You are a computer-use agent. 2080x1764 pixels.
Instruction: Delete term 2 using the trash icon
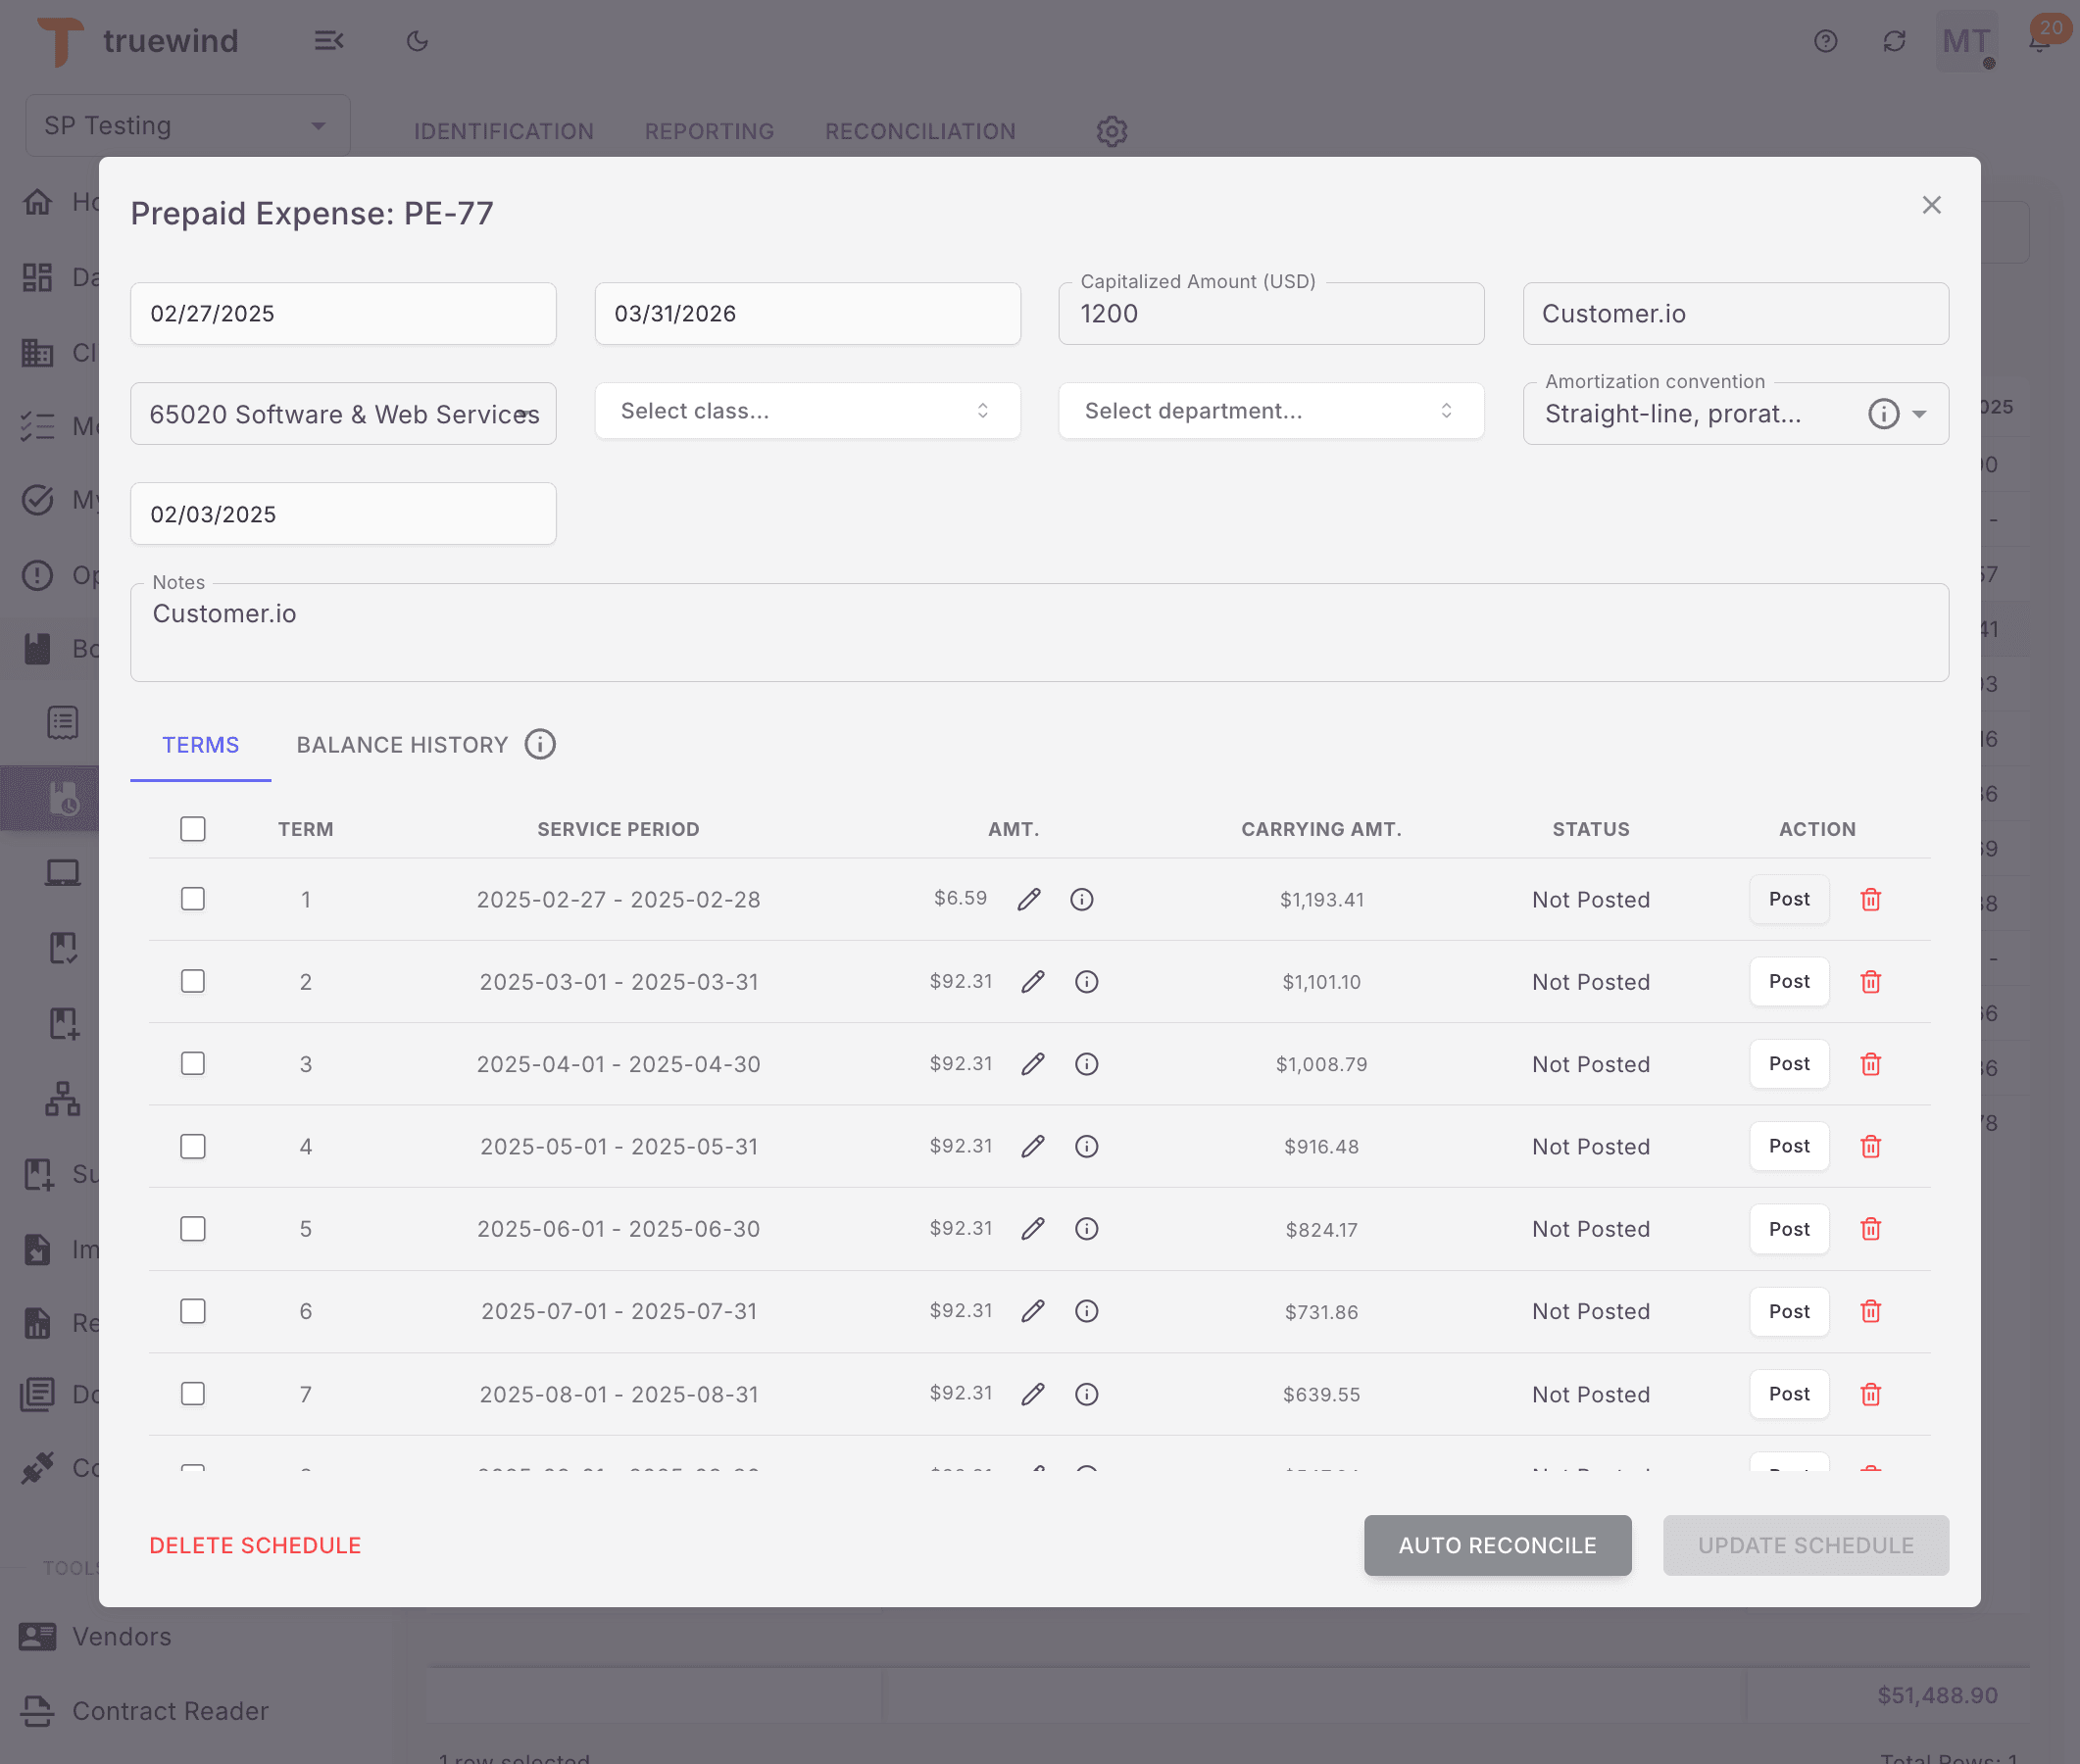1870,982
